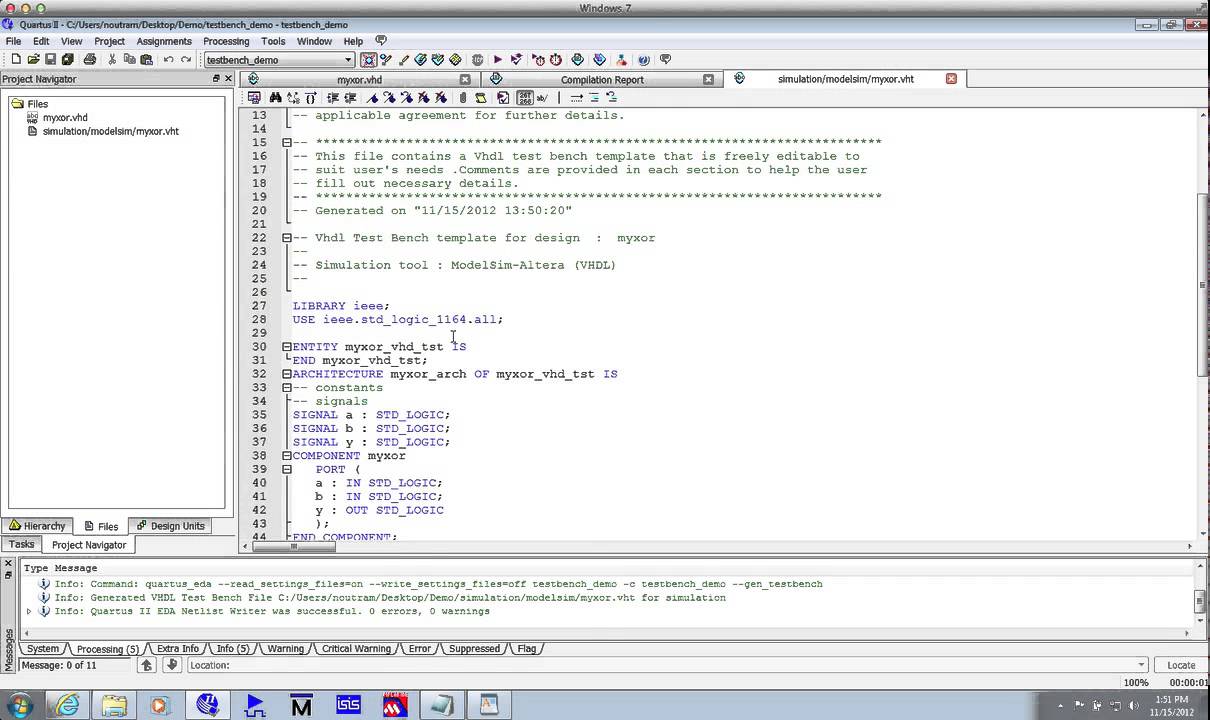
Task: Switch to the Design Units tab
Action: (x=171, y=526)
